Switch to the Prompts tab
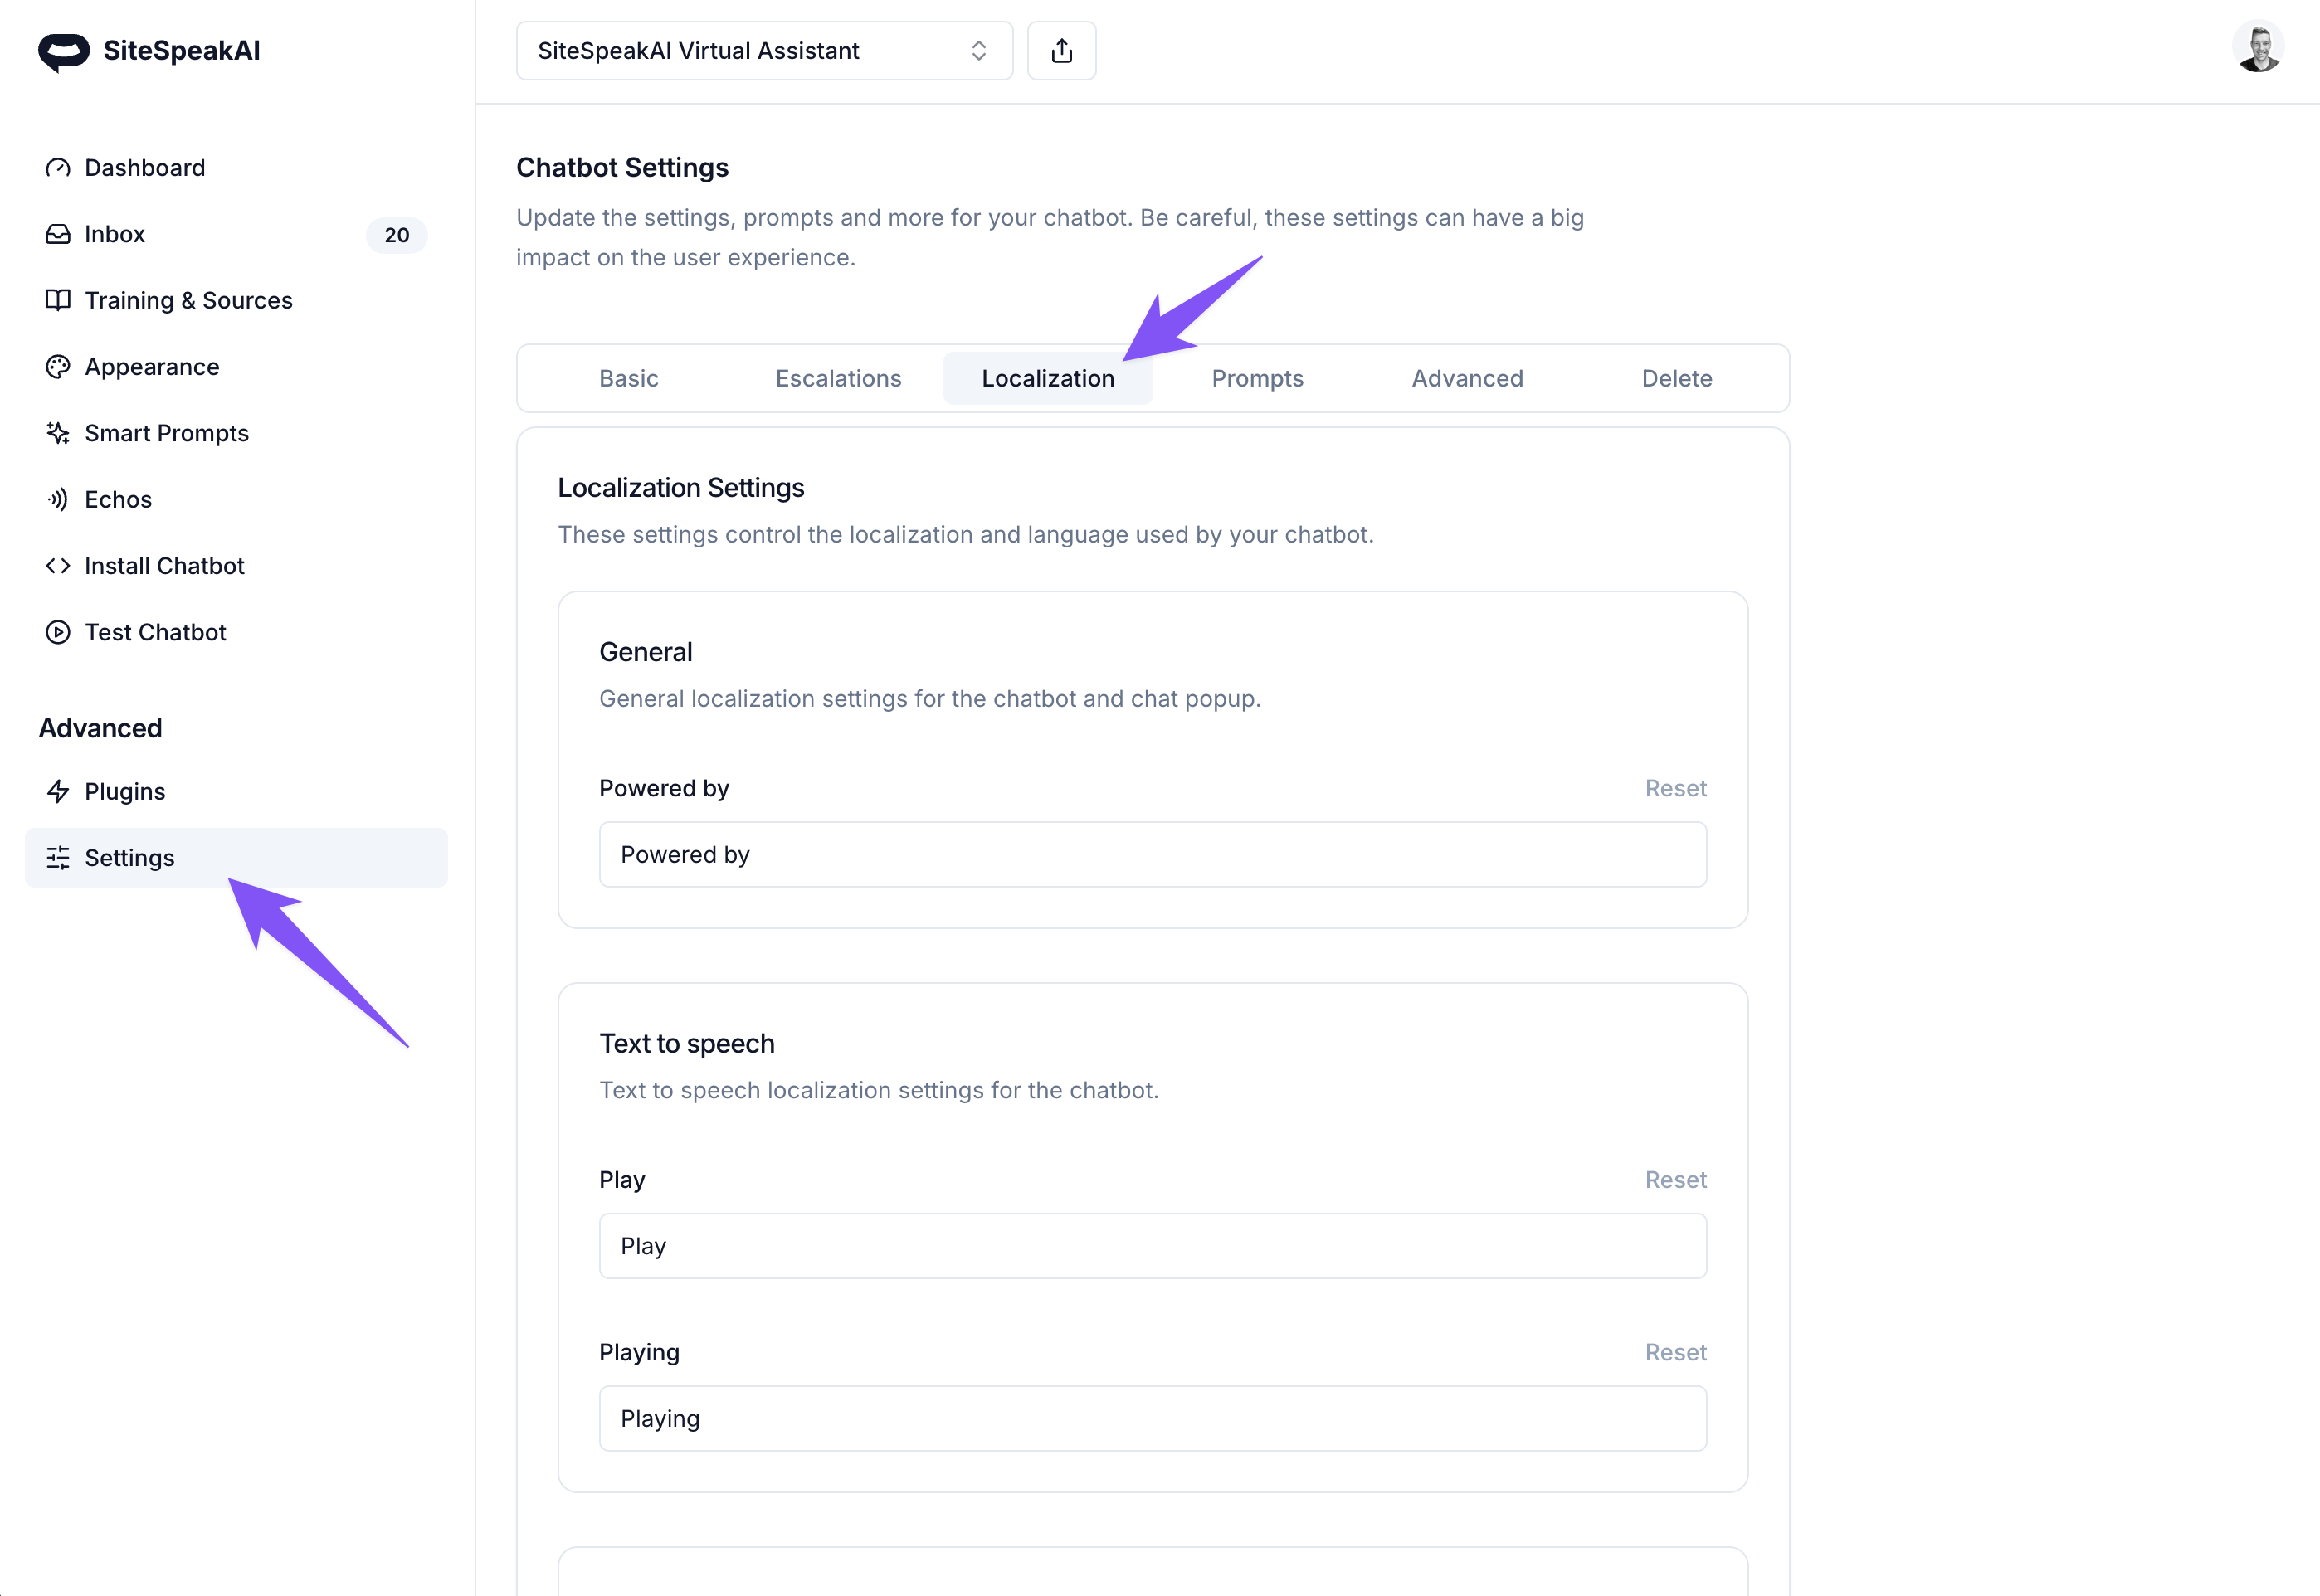The height and width of the screenshot is (1596, 2320). (x=1257, y=378)
